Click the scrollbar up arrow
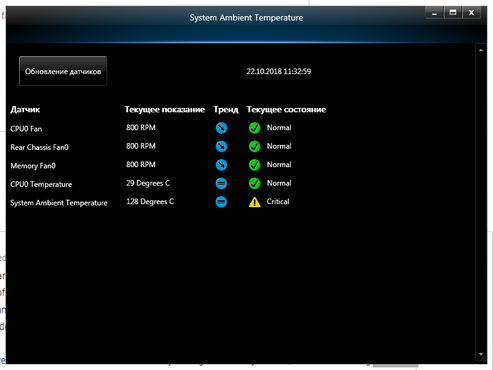The image size is (493, 370). point(481,50)
